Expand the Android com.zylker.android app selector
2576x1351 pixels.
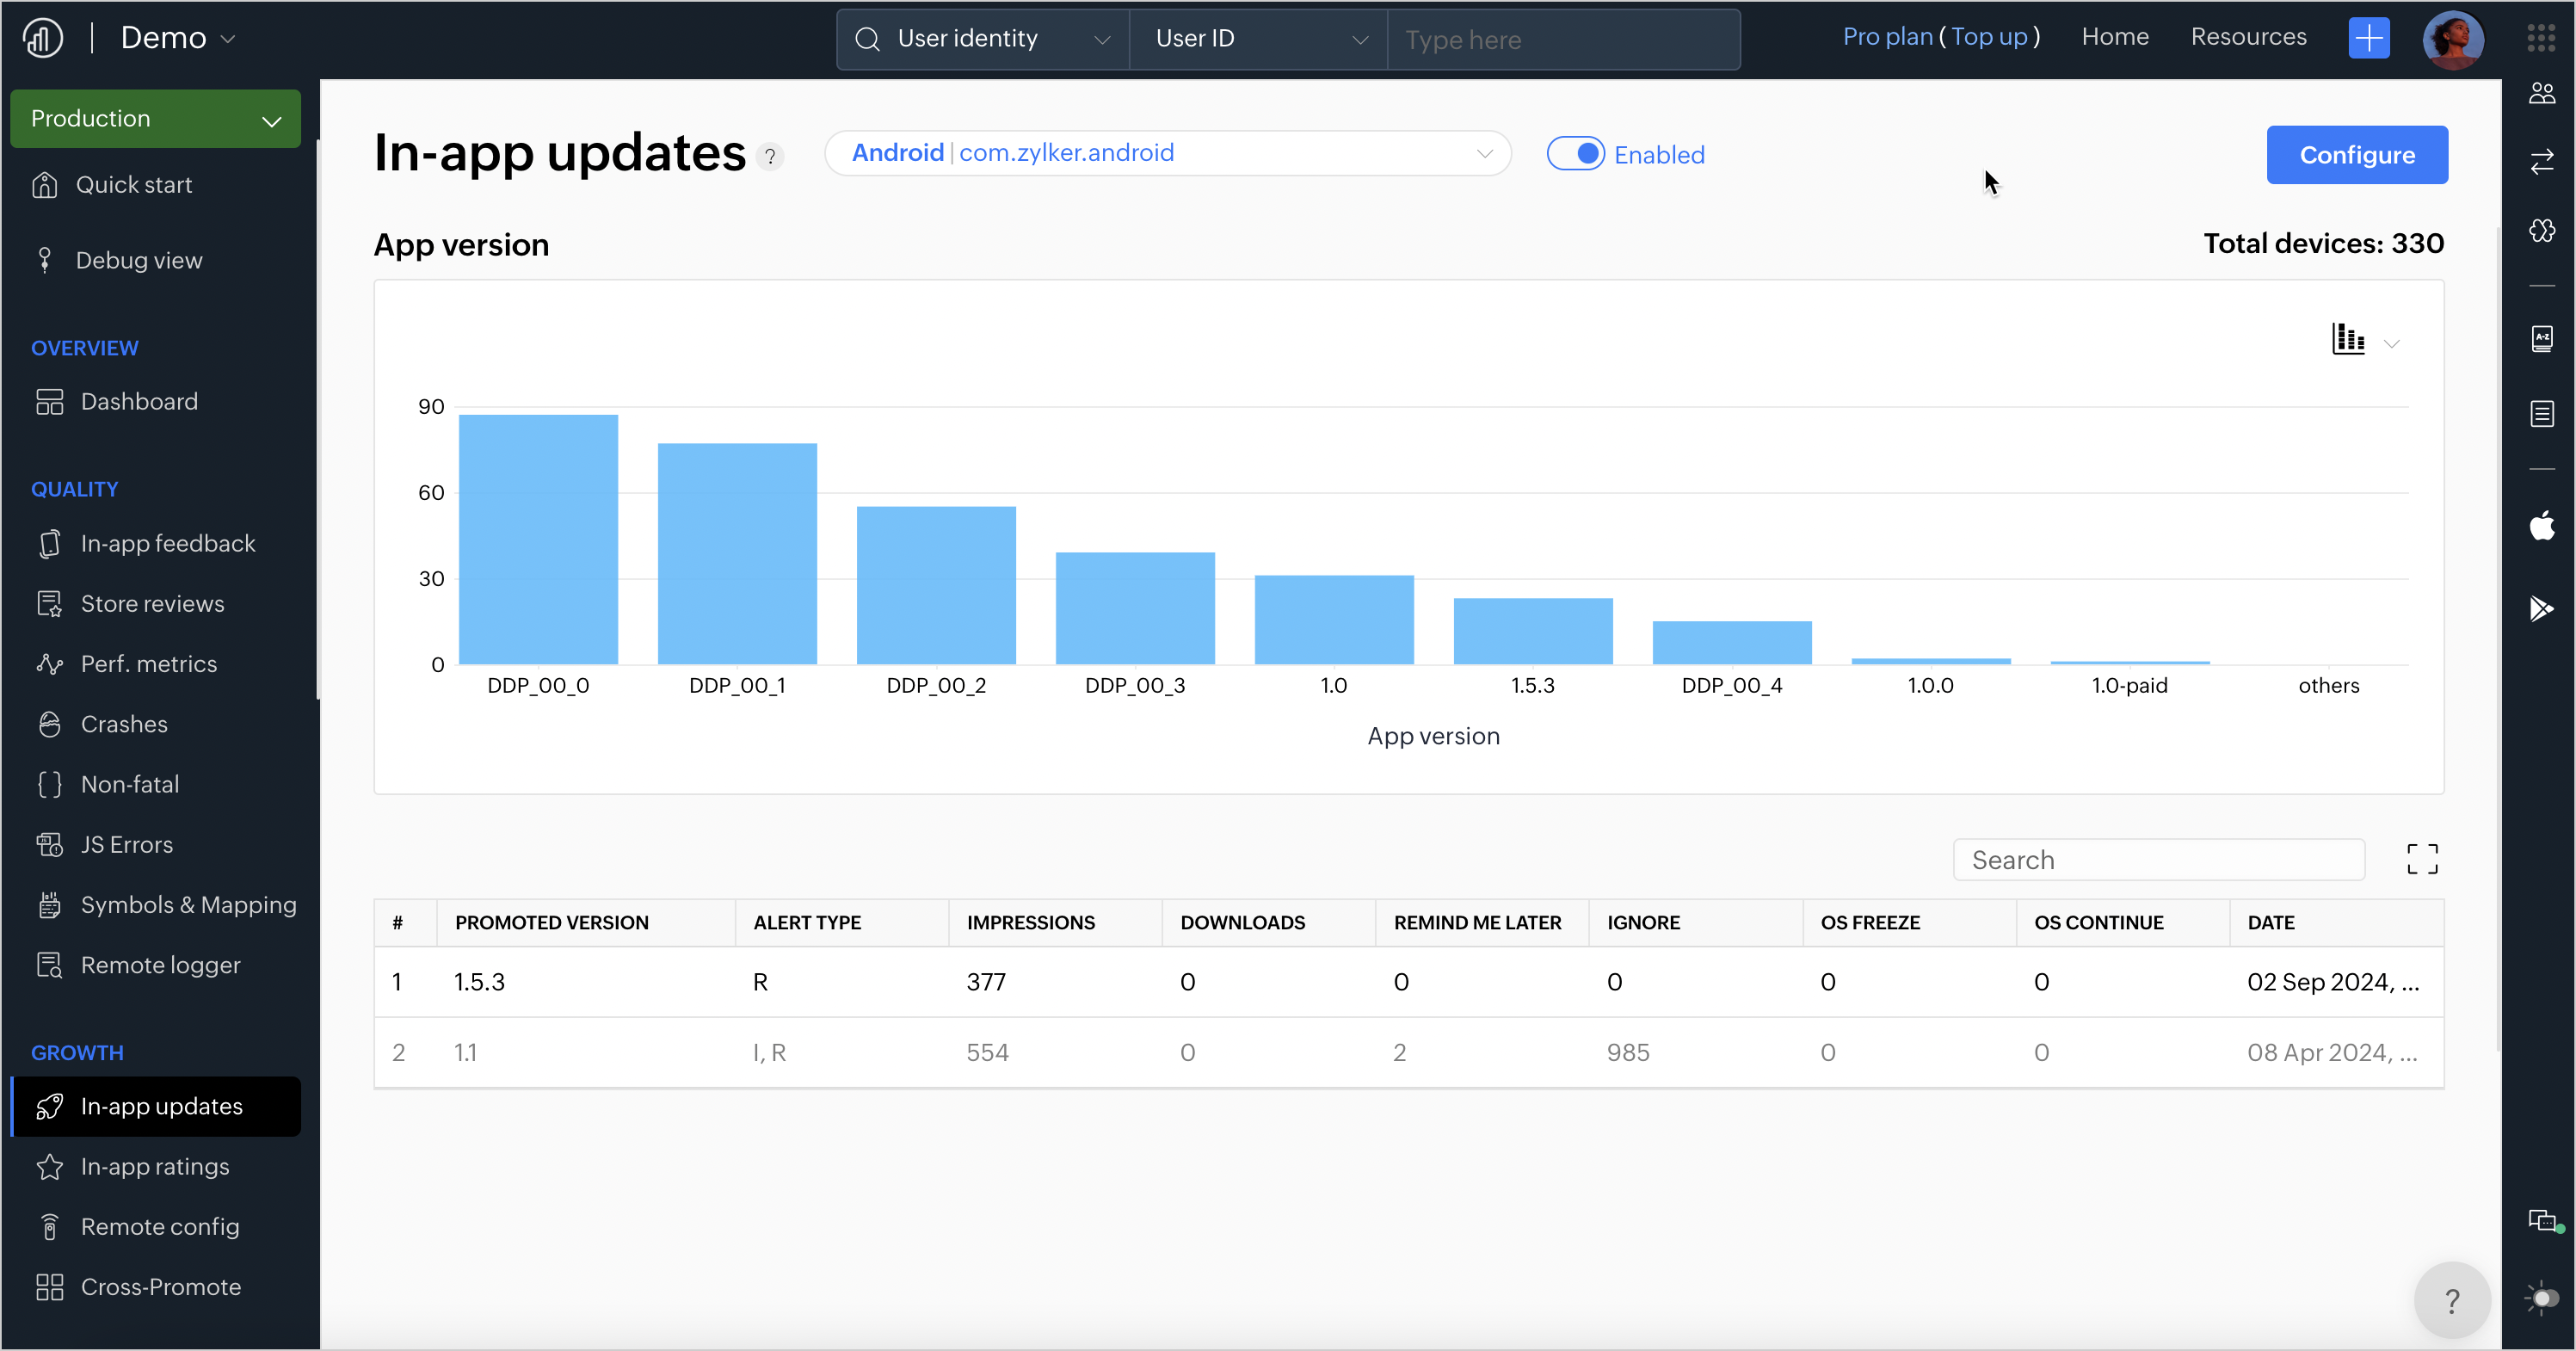[1167, 153]
